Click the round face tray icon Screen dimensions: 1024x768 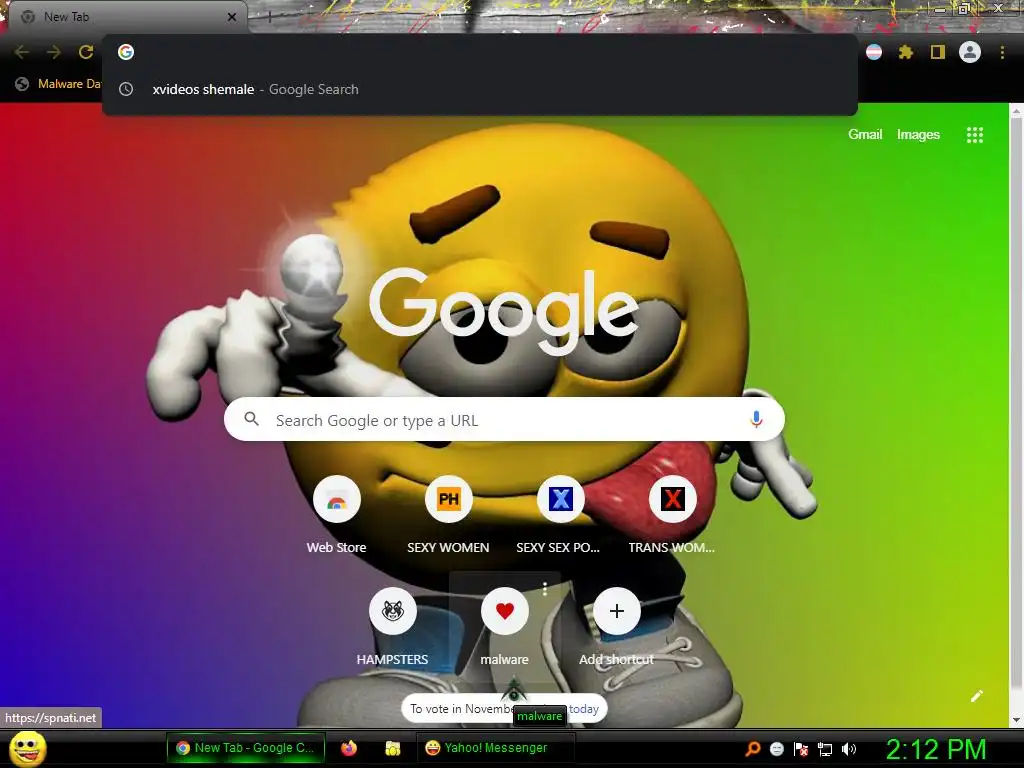pos(776,749)
